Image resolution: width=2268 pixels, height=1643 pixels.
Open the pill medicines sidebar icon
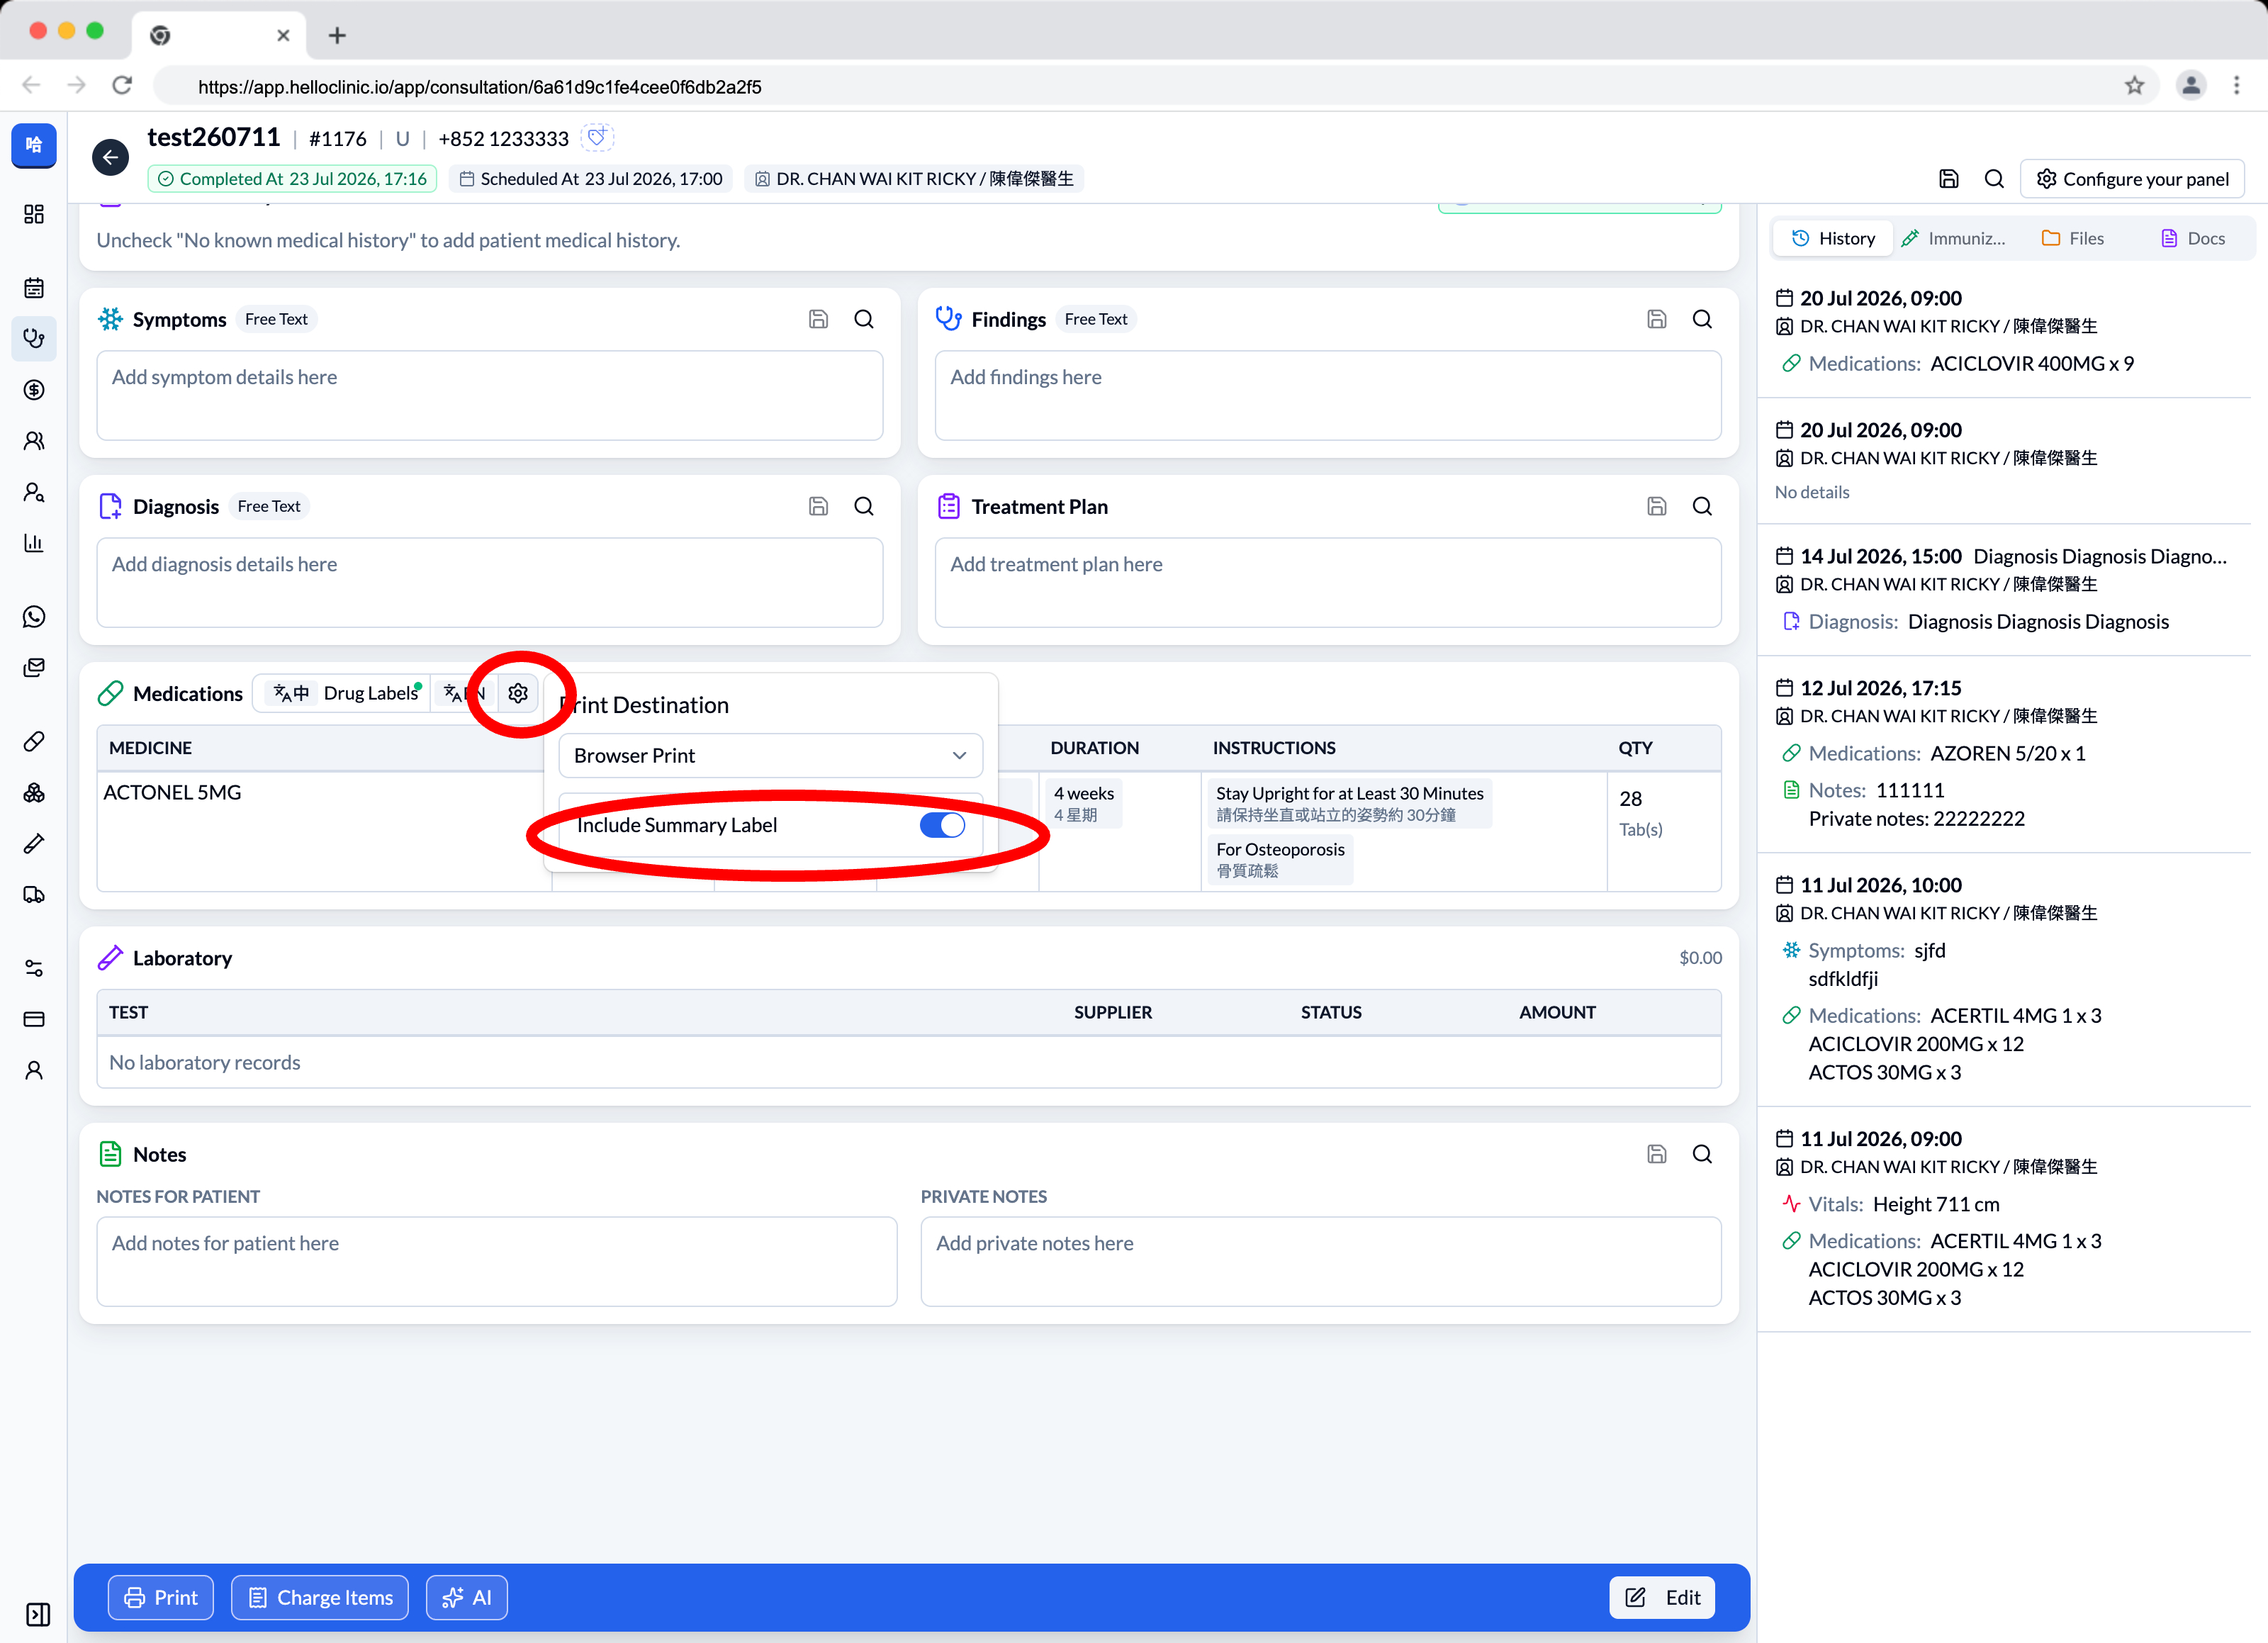(x=34, y=742)
